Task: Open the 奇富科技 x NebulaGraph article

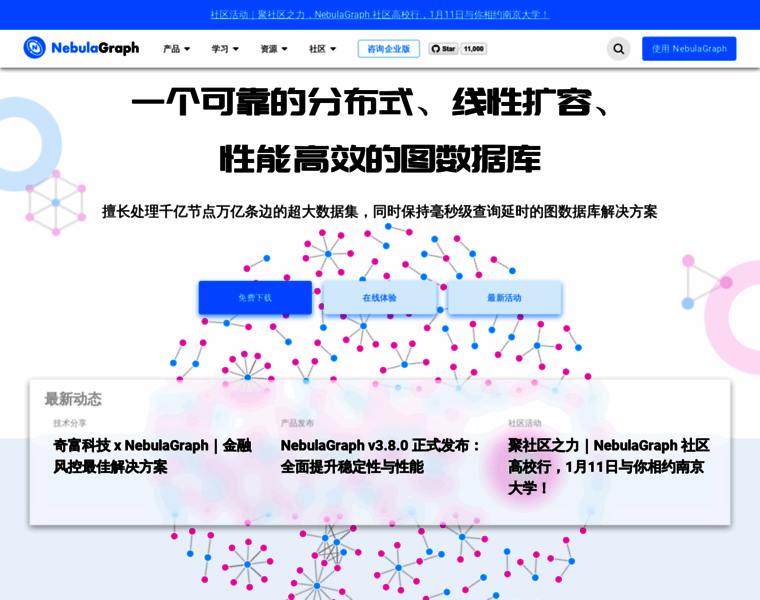Action: tap(152, 456)
